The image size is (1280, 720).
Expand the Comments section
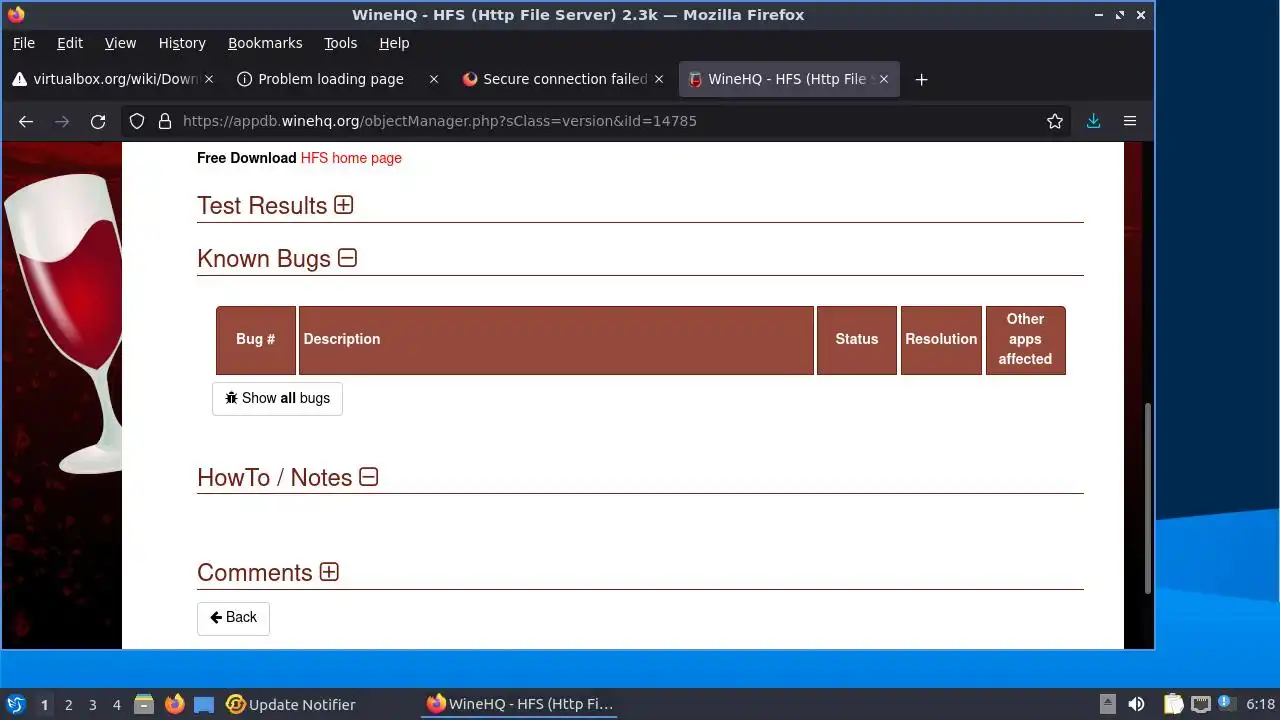click(329, 572)
